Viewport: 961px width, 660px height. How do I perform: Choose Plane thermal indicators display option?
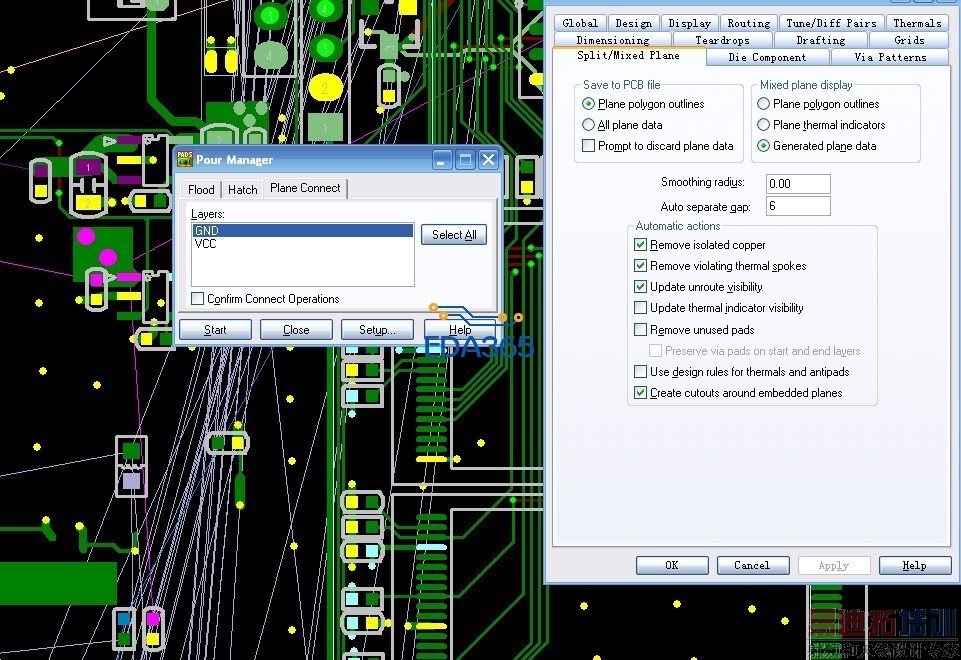(764, 125)
